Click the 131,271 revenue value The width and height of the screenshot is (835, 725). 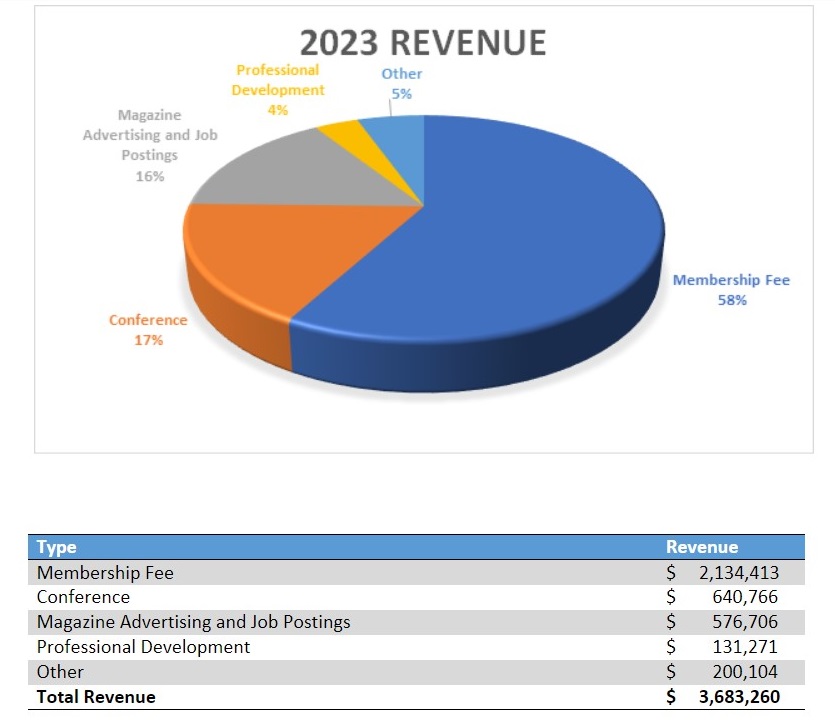745,647
